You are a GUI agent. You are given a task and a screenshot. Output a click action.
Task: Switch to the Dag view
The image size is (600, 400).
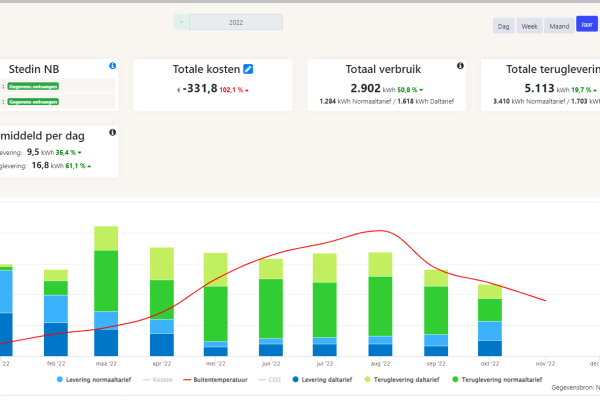click(x=504, y=26)
